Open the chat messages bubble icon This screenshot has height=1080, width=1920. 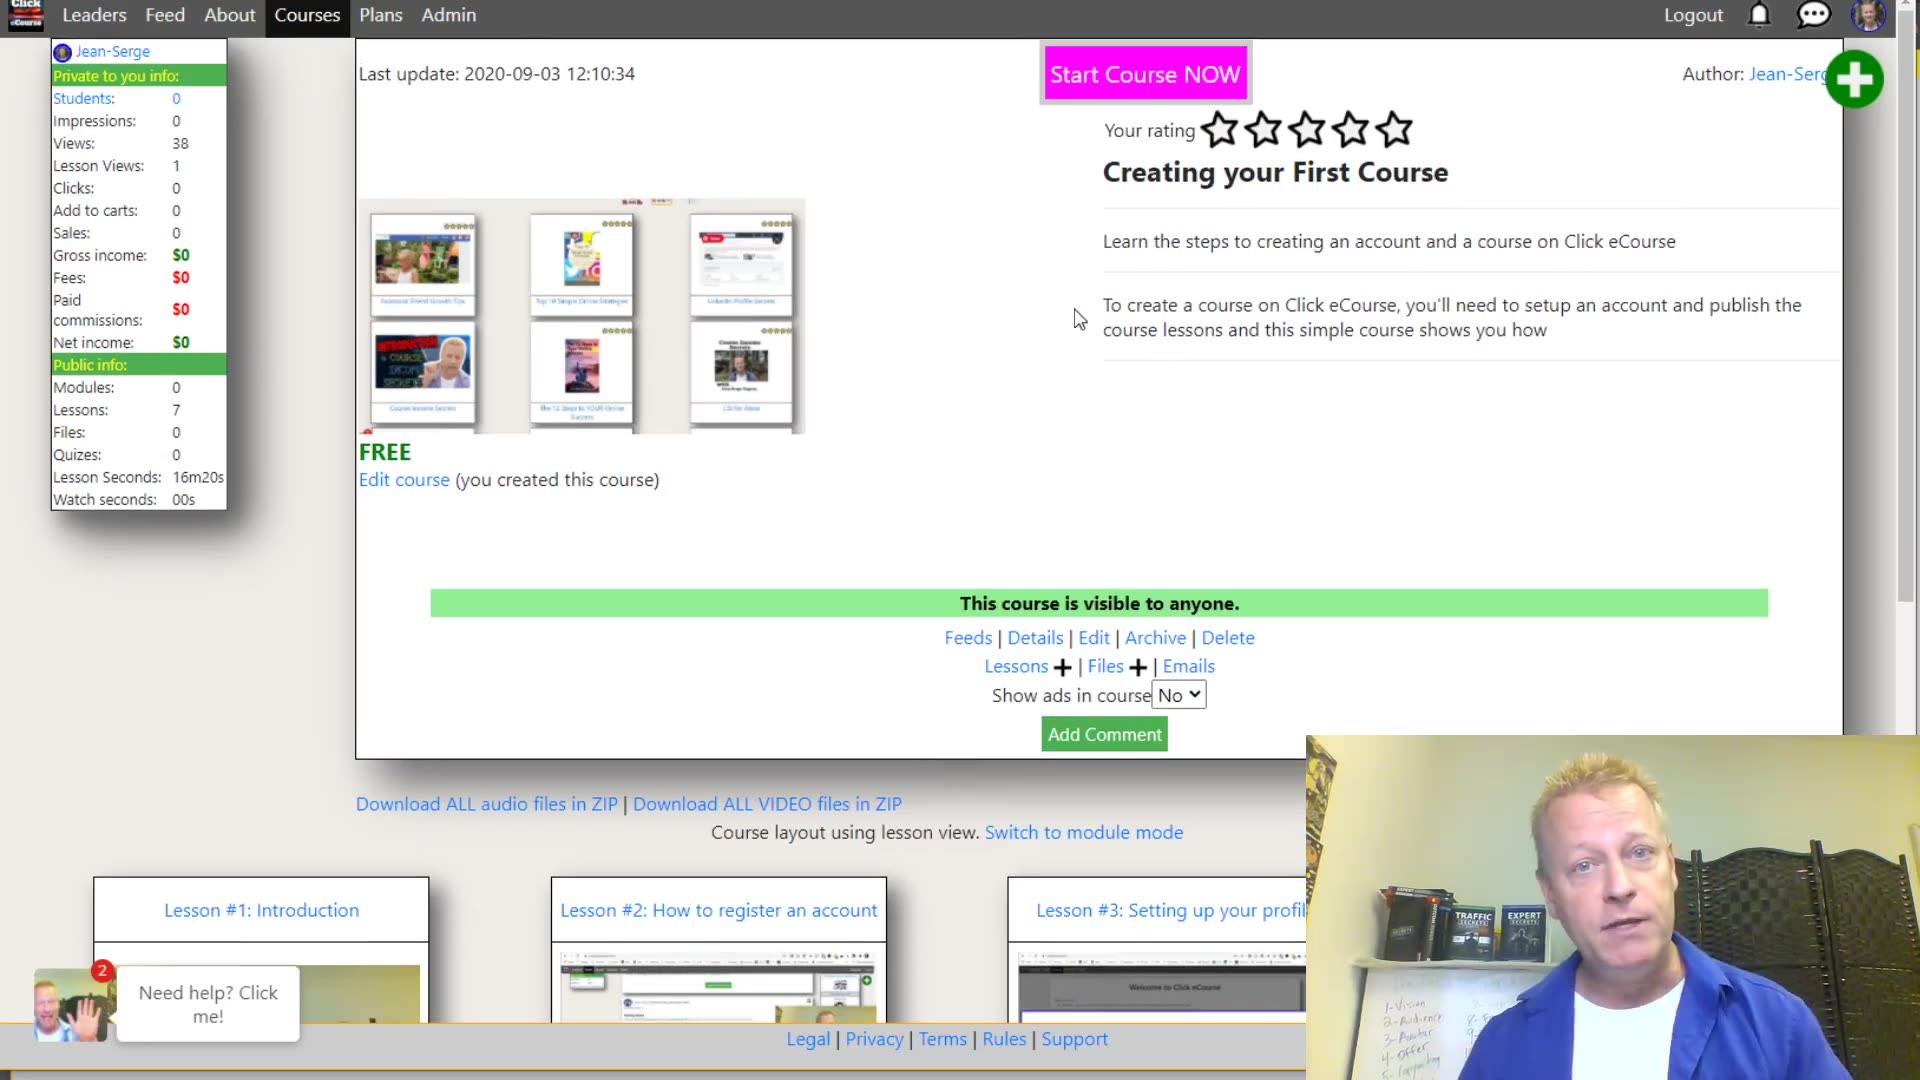(1814, 15)
